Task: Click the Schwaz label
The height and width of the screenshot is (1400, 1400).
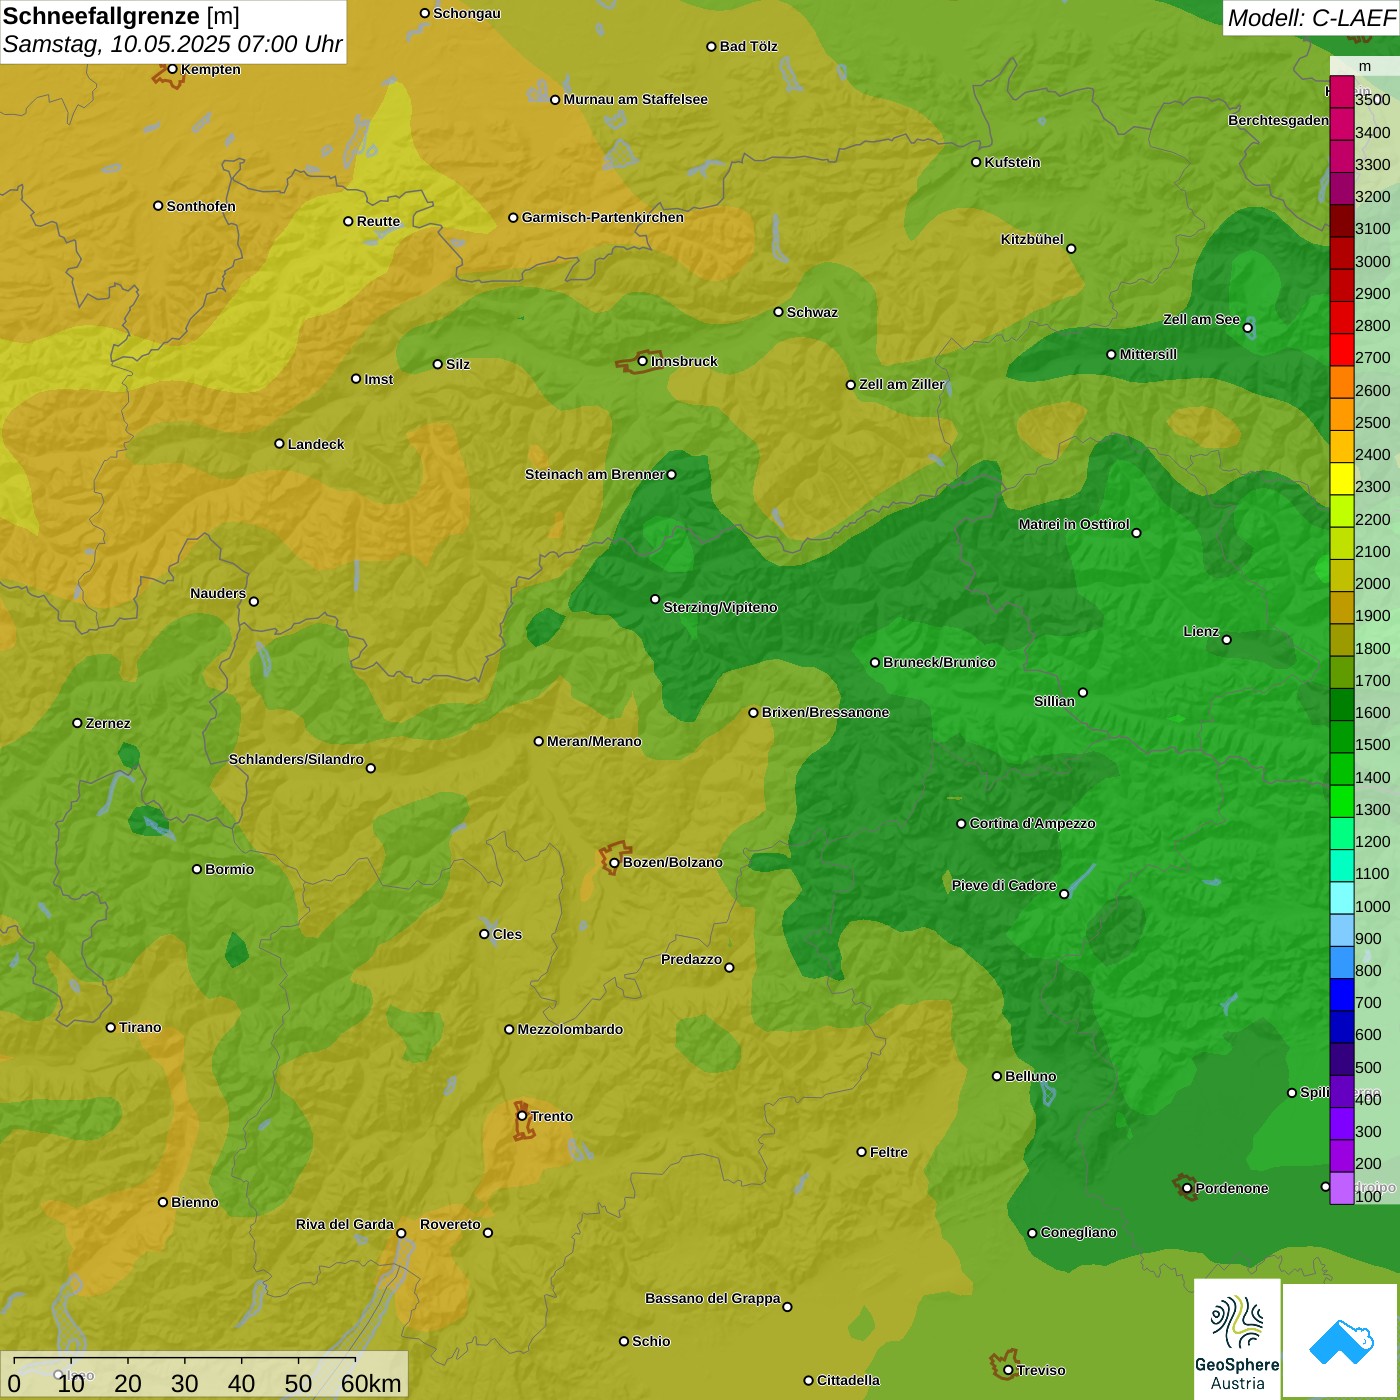Action: tap(812, 312)
